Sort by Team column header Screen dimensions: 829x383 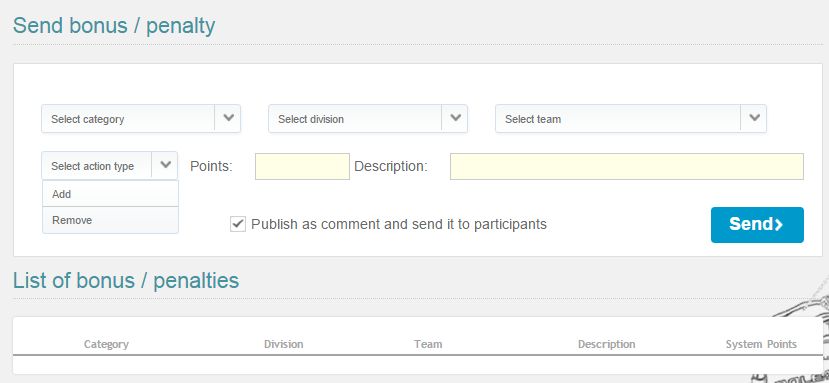click(x=428, y=344)
